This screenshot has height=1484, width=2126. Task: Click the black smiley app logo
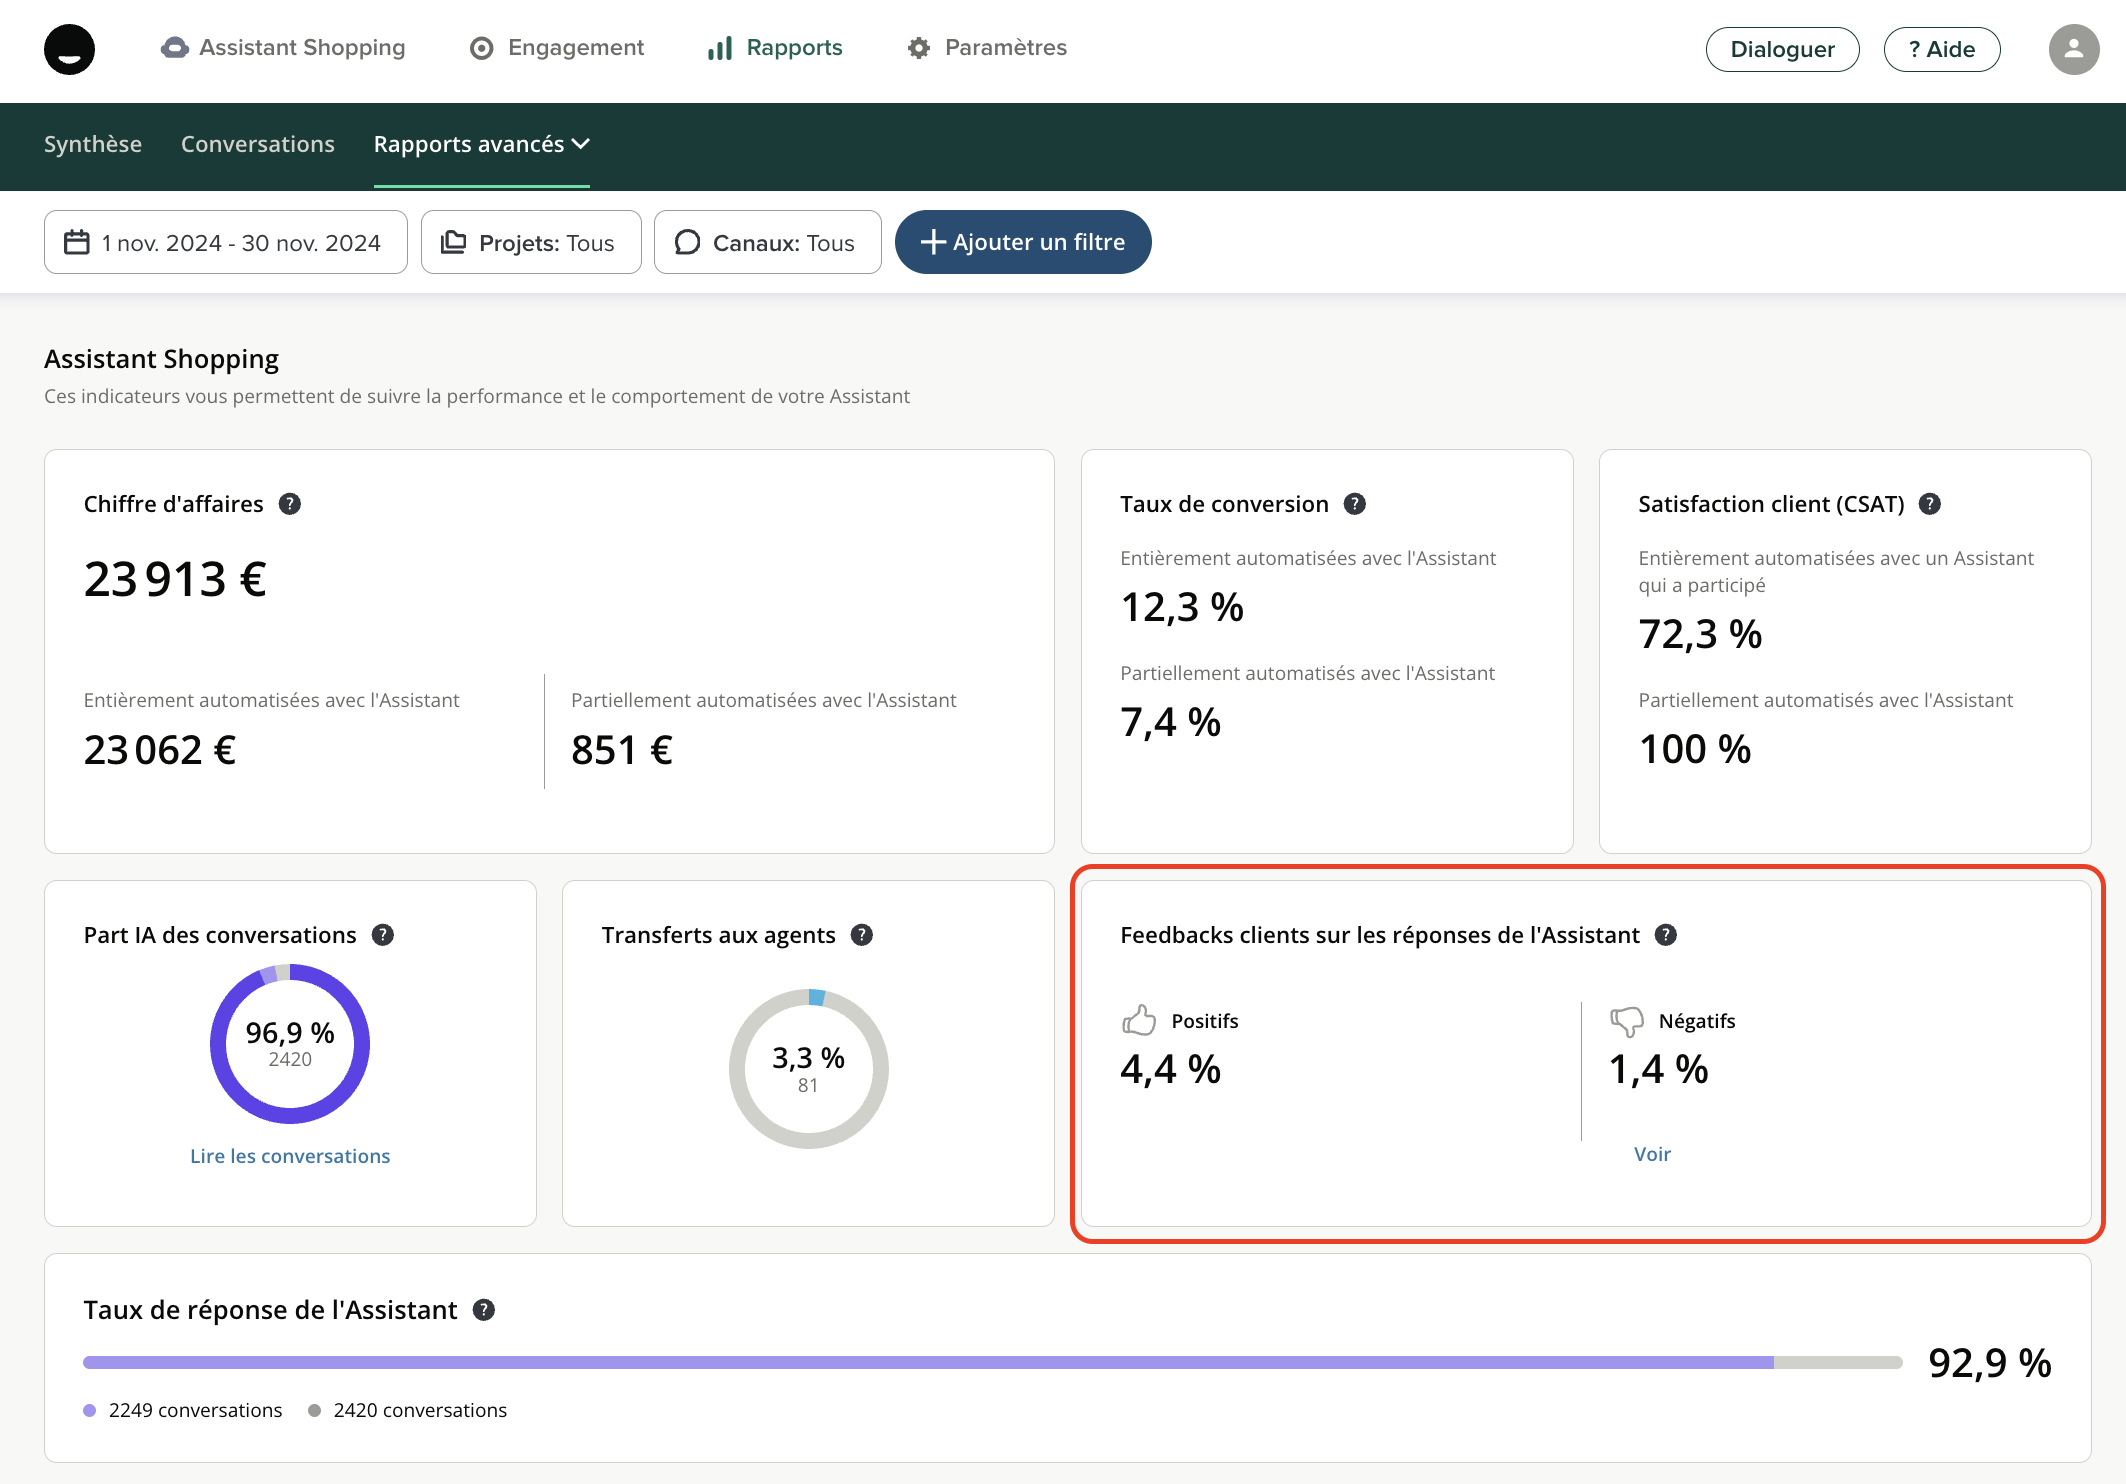coord(69,49)
